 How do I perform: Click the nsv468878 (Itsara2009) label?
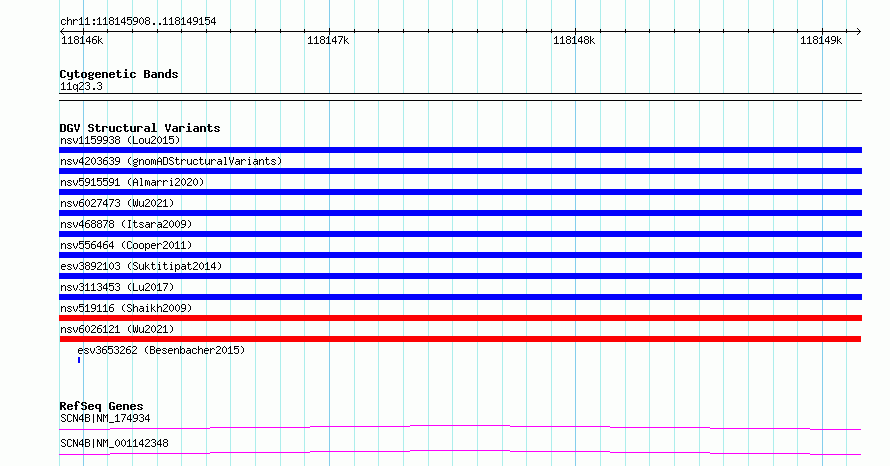pyautogui.click(x=126, y=224)
